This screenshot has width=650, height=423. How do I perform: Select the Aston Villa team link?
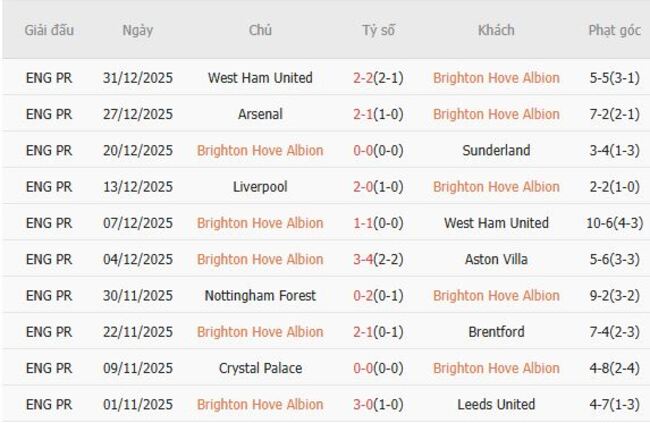click(496, 259)
